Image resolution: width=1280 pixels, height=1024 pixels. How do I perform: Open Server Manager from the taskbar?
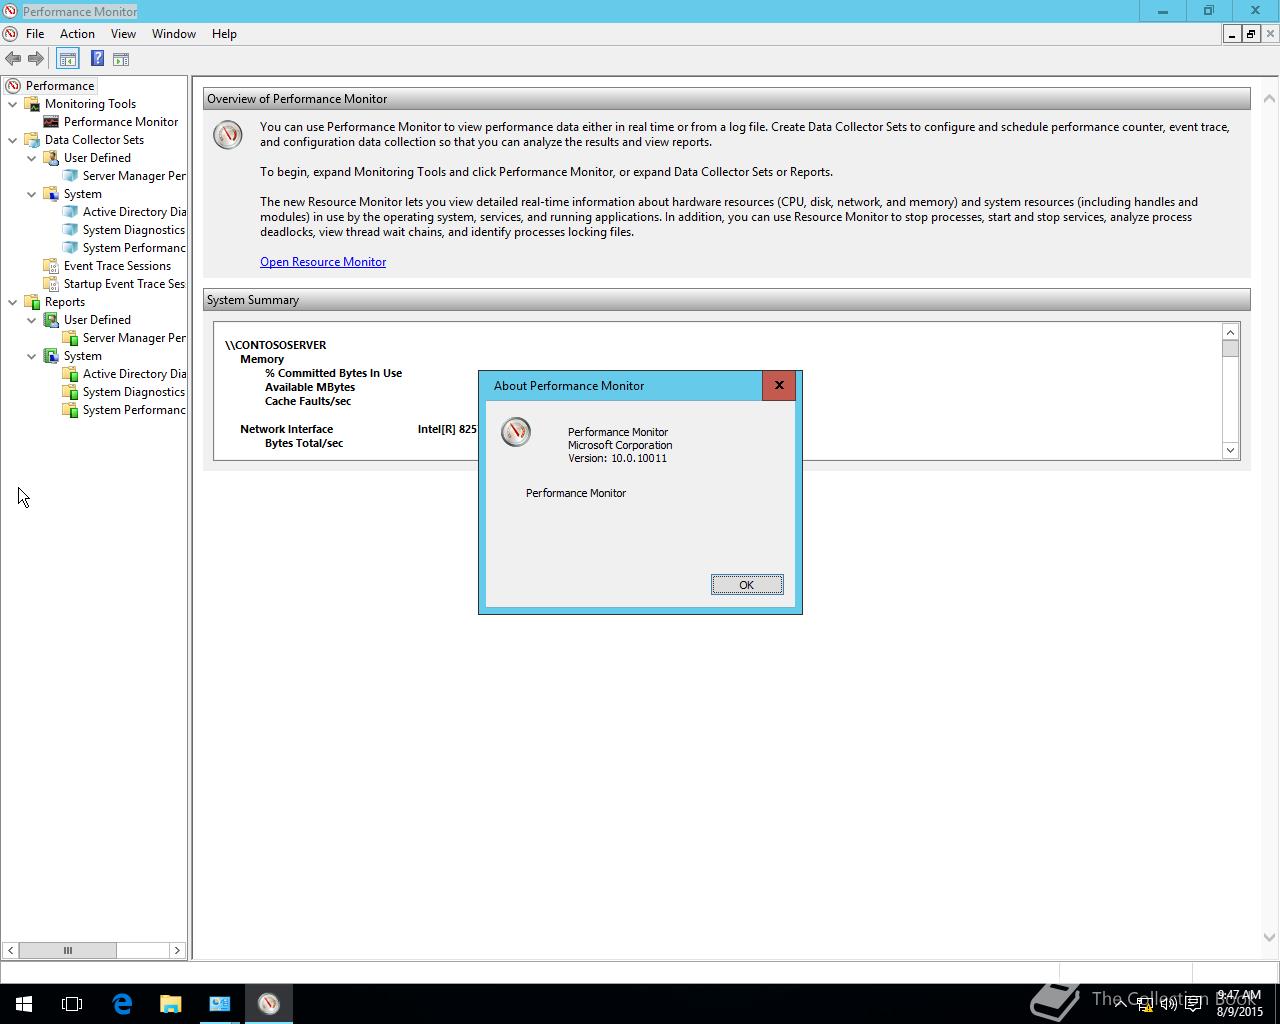[x=220, y=1004]
